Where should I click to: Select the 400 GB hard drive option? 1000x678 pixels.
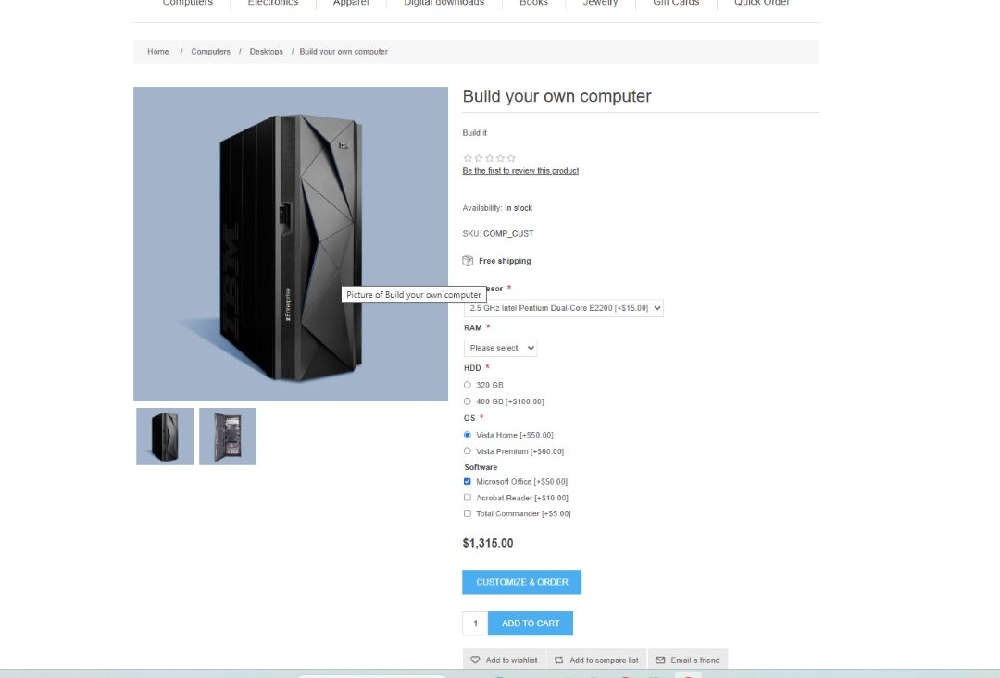467,401
